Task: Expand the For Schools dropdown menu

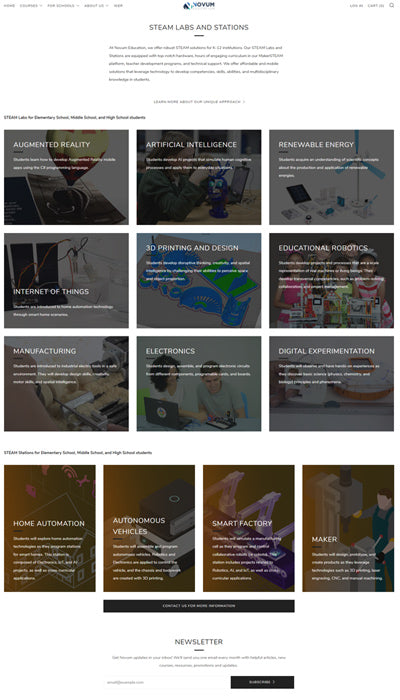Action: [x=63, y=6]
